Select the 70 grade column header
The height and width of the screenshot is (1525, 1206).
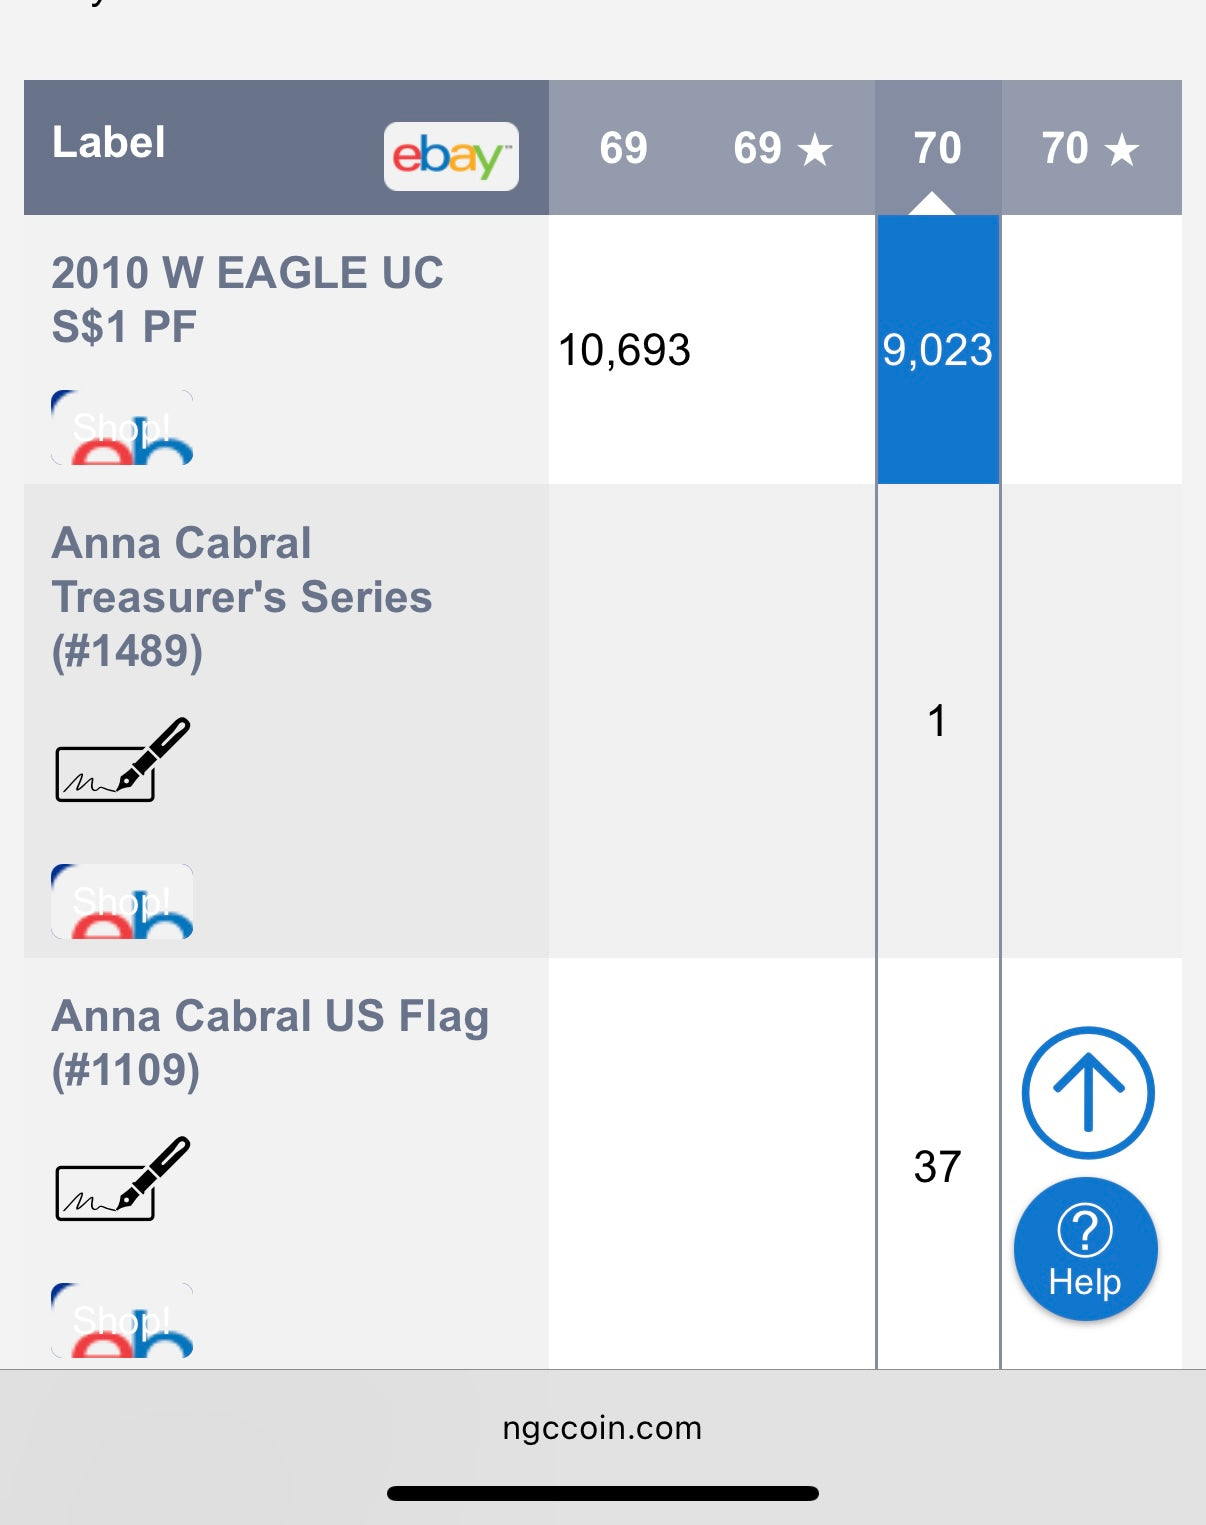coord(937,148)
